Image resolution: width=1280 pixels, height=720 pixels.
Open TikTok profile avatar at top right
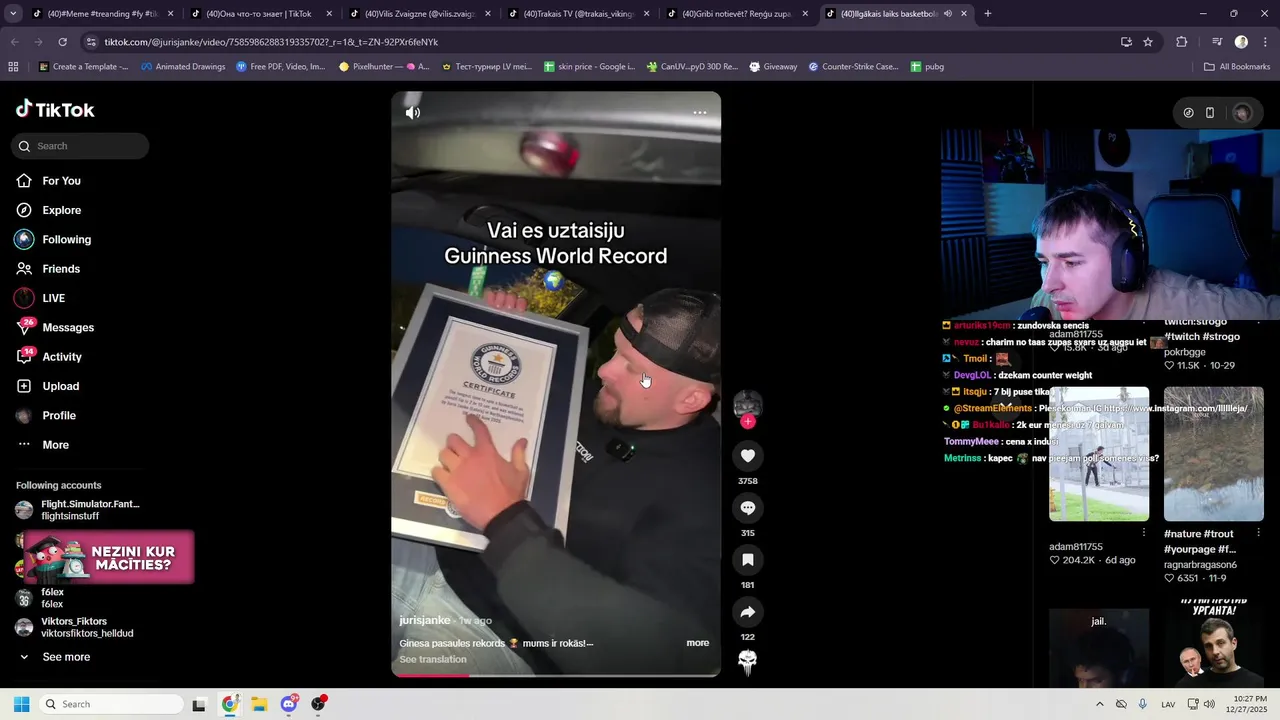pyautogui.click(x=1242, y=113)
